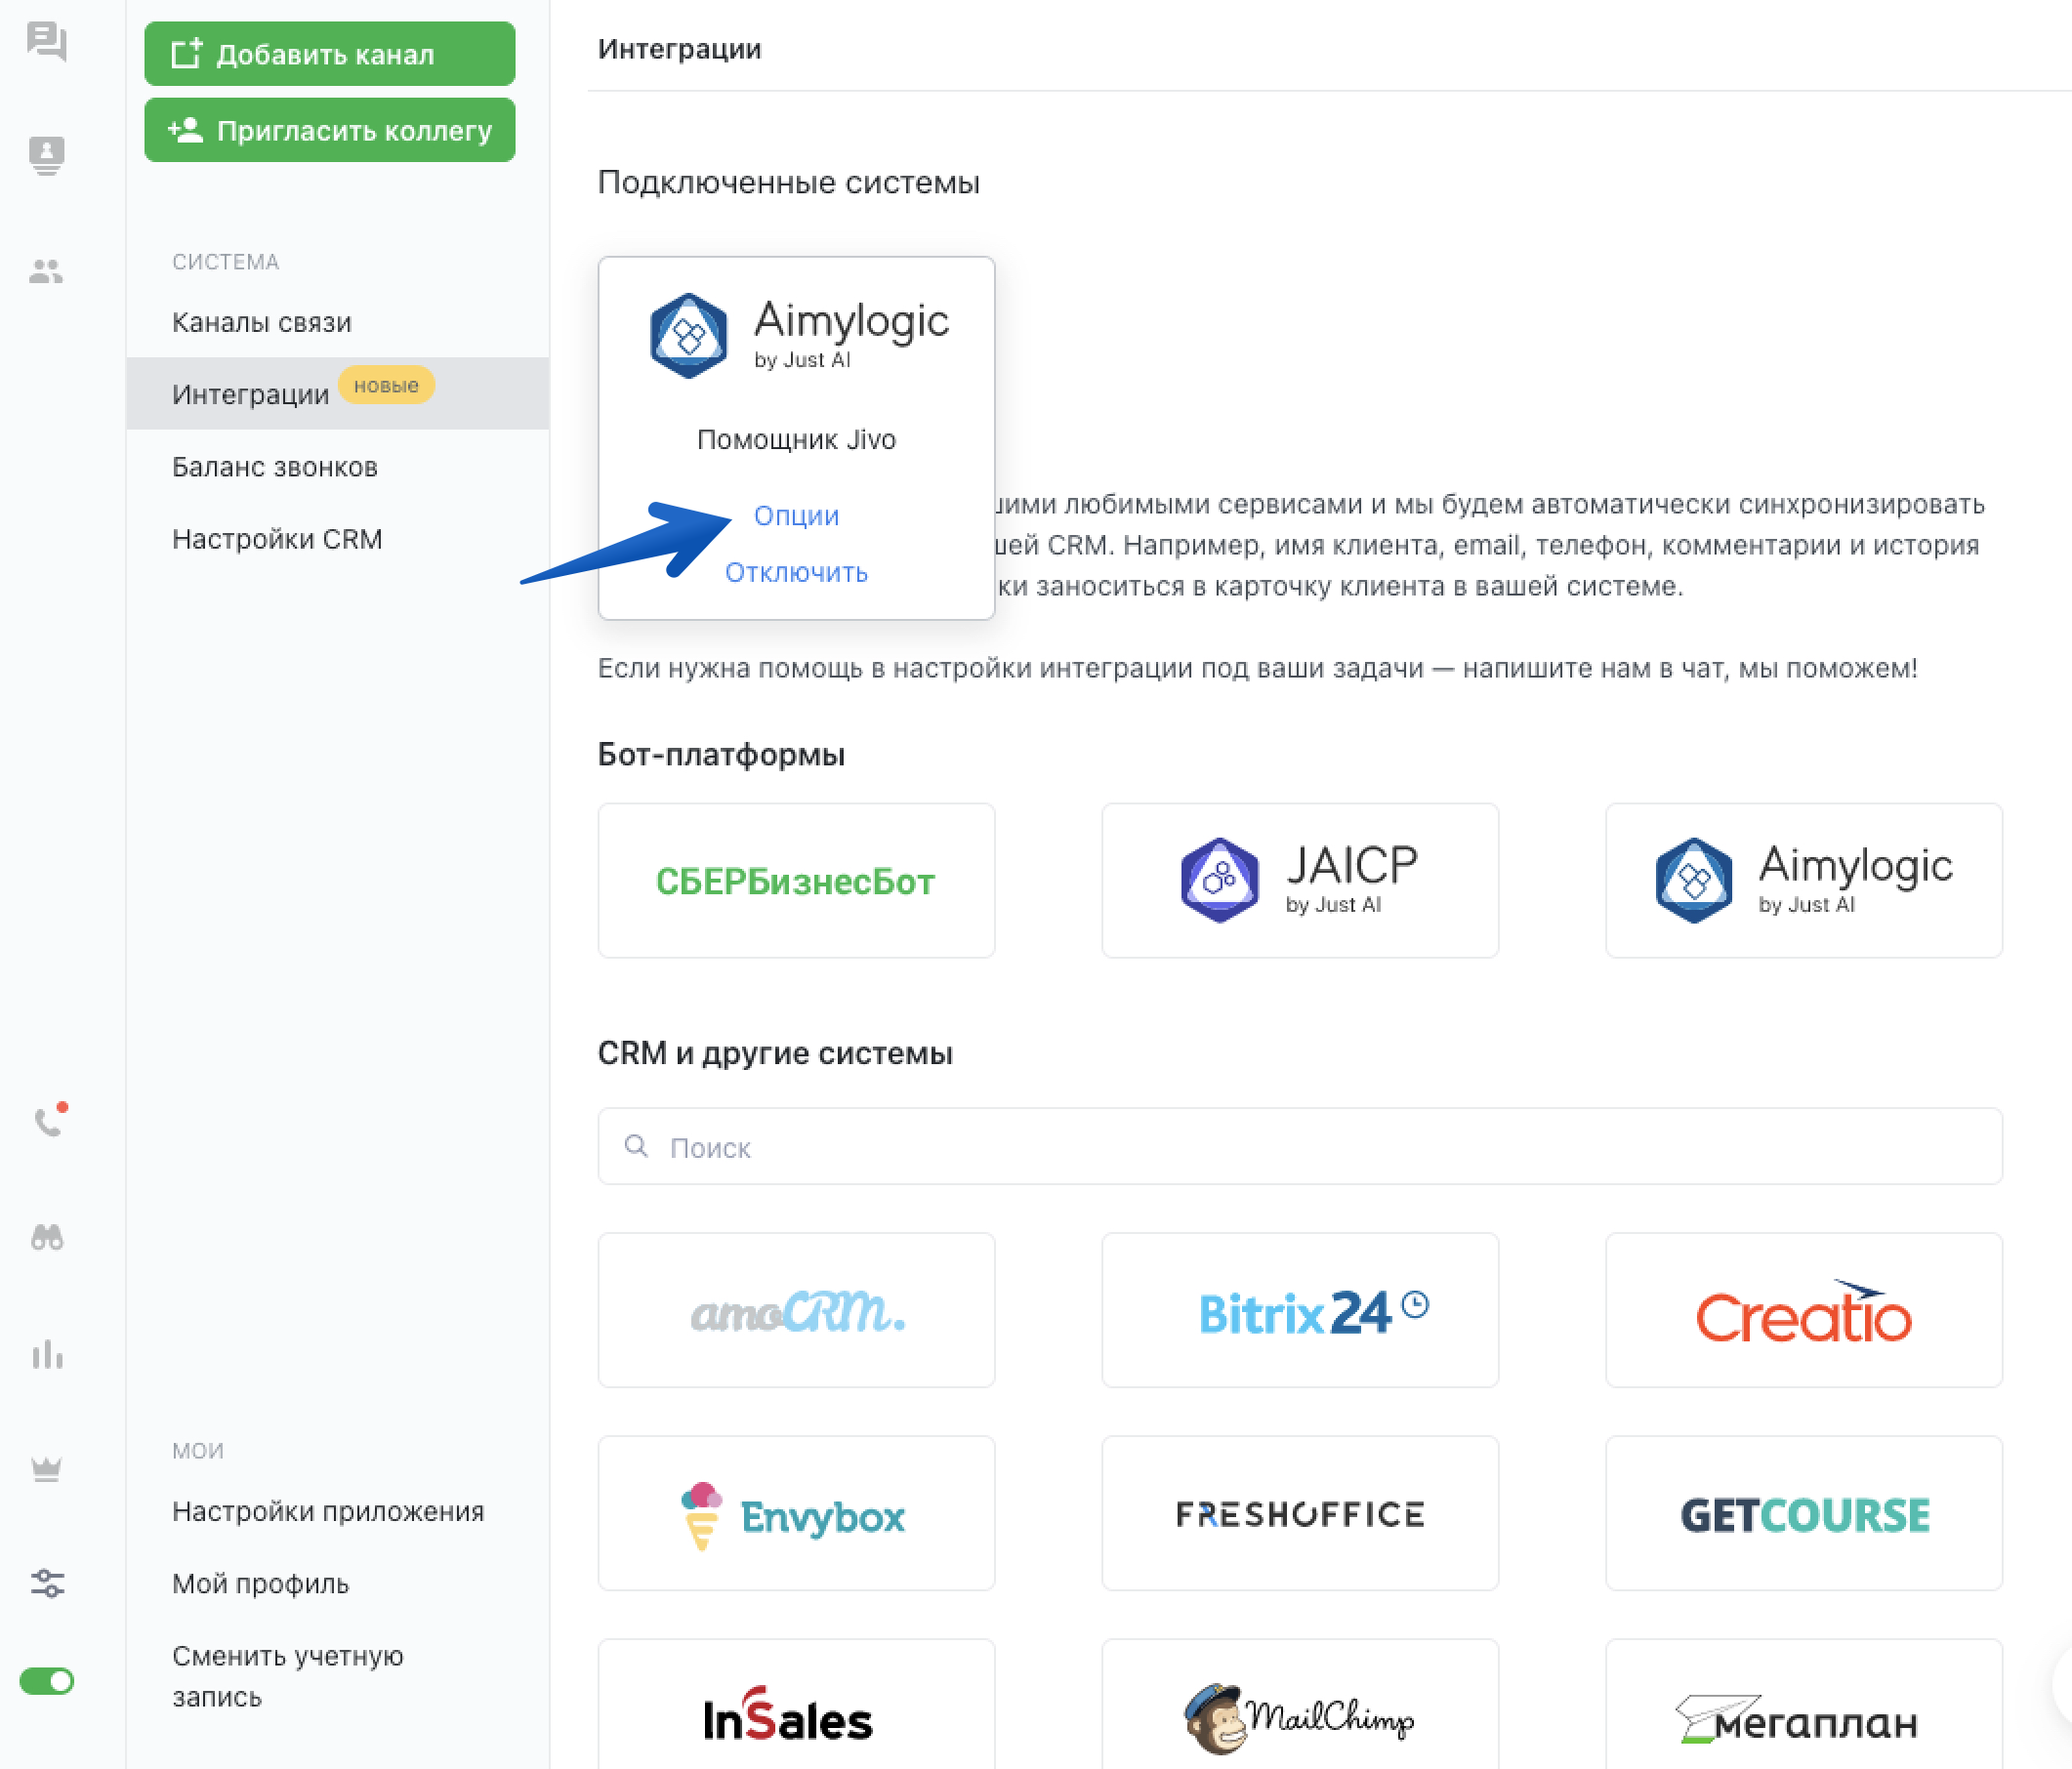This screenshot has width=2072, height=1769.
Task: Open Настройки CRM menu item
Action: pyautogui.click(x=277, y=539)
